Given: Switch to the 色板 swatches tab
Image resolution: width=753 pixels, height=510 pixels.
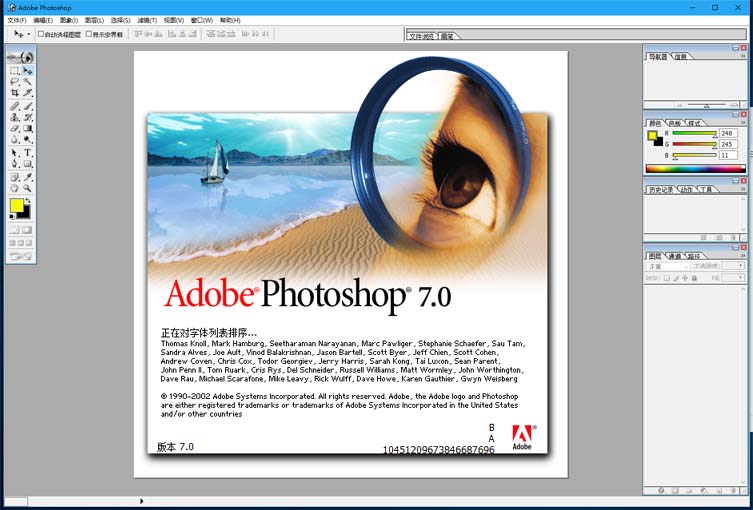Looking at the screenshot, I should 677,122.
